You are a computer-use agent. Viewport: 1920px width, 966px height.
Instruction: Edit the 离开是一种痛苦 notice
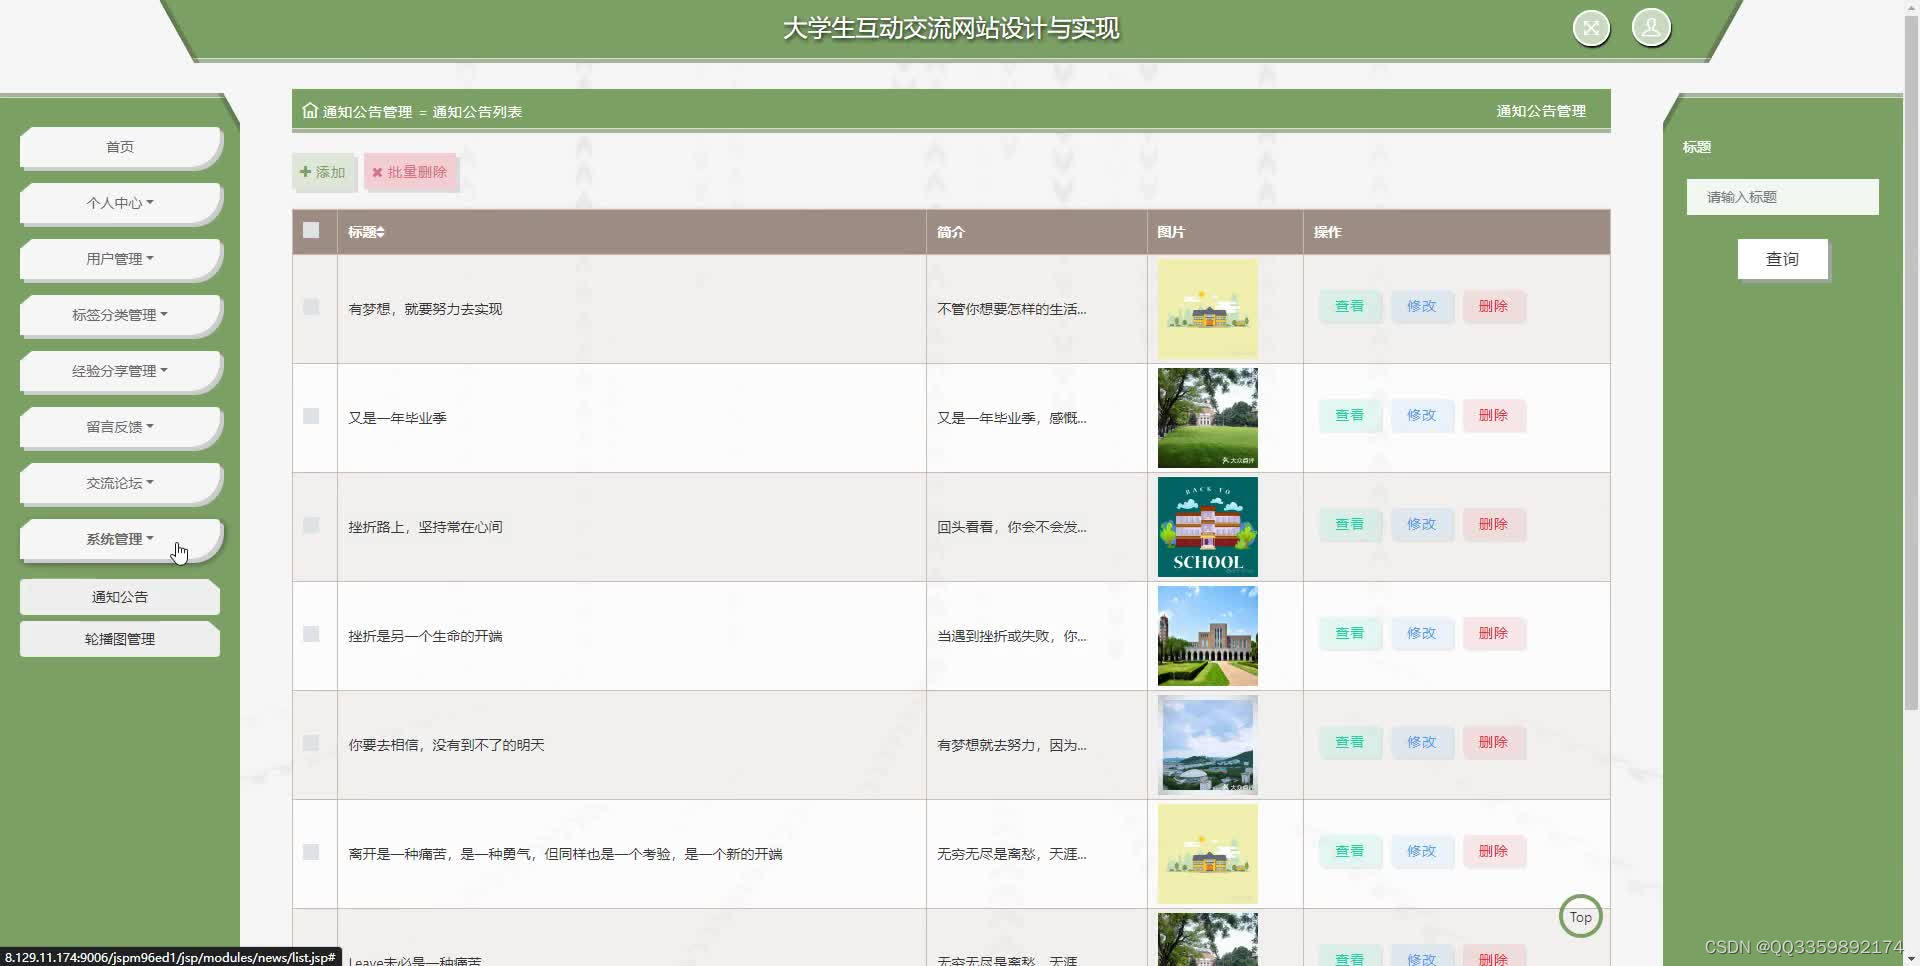(x=1421, y=851)
